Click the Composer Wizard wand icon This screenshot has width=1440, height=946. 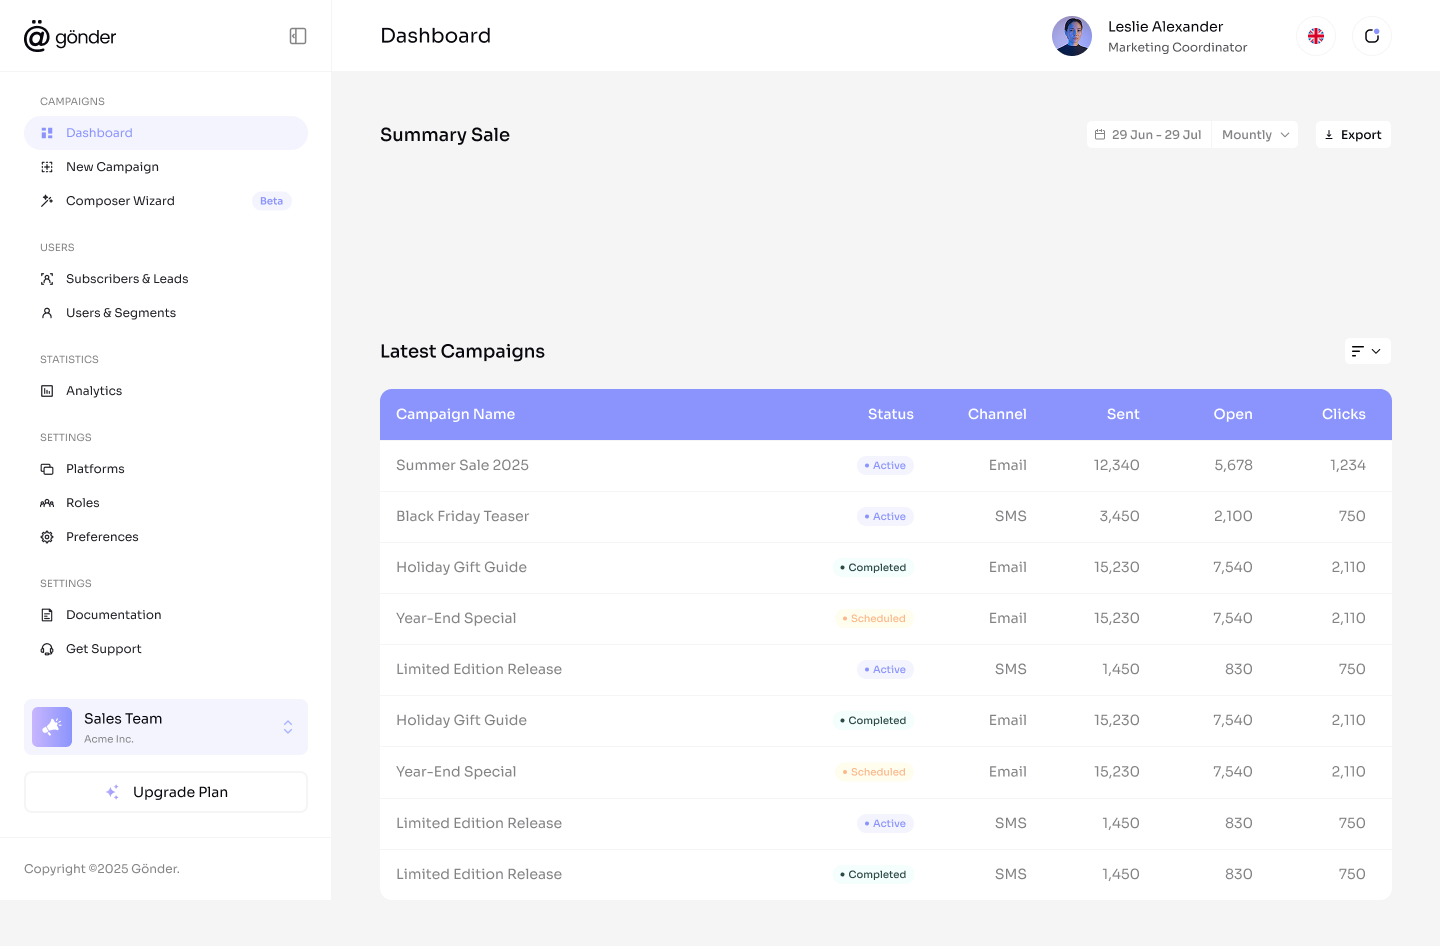coord(47,201)
